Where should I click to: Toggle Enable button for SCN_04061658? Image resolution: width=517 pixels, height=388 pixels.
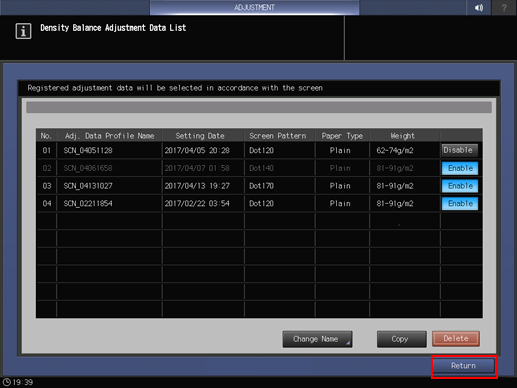coord(460,168)
